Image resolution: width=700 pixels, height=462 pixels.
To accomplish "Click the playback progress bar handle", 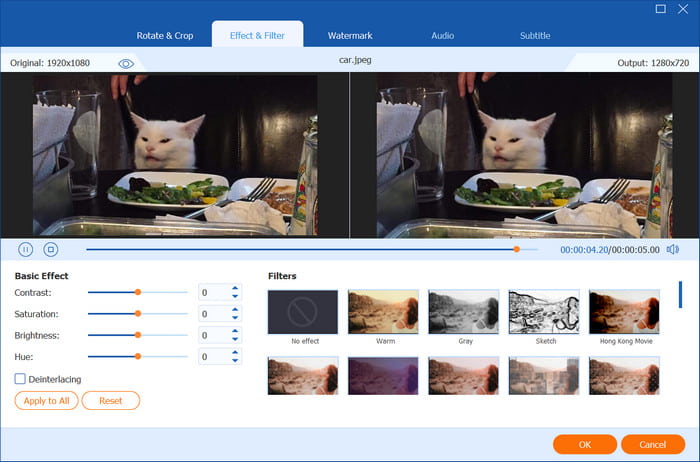I will click(x=517, y=250).
